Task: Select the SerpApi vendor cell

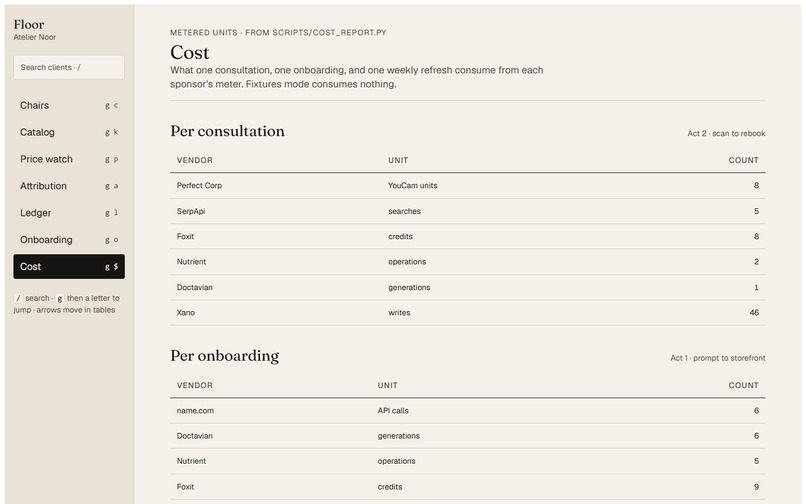Action: (x=191, y=211)
